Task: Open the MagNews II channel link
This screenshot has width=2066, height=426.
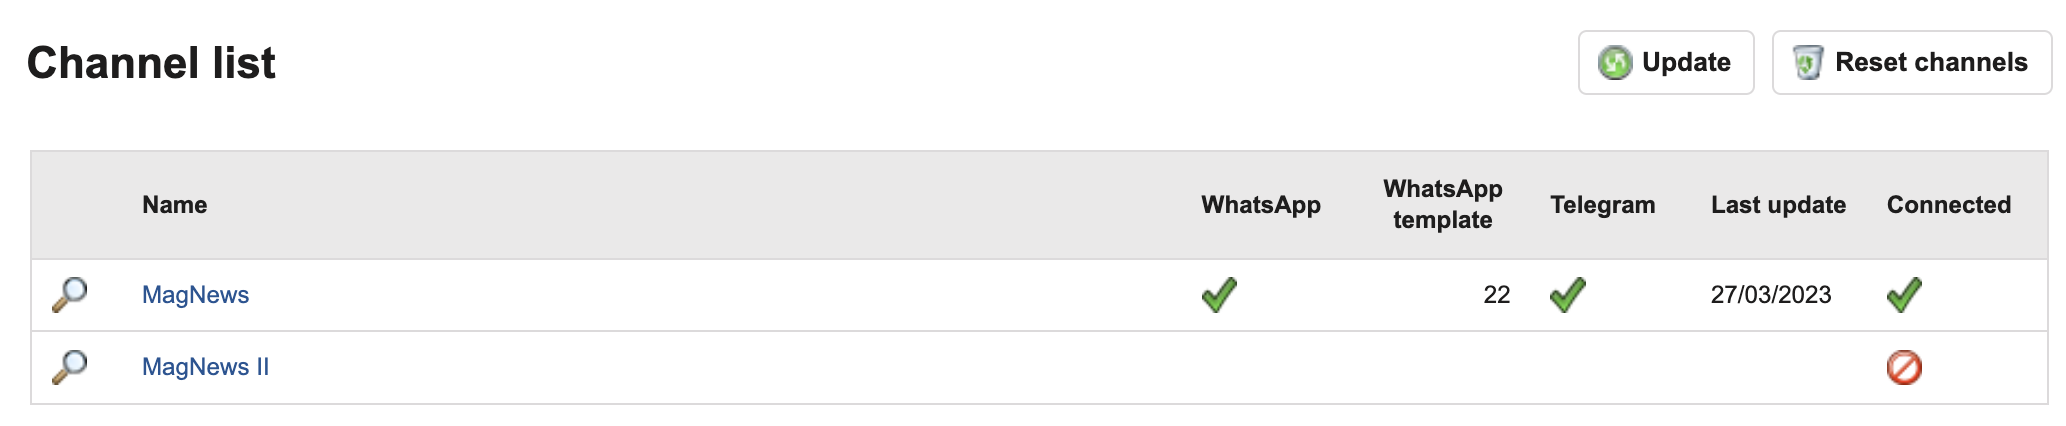Action: click(205, 367)
